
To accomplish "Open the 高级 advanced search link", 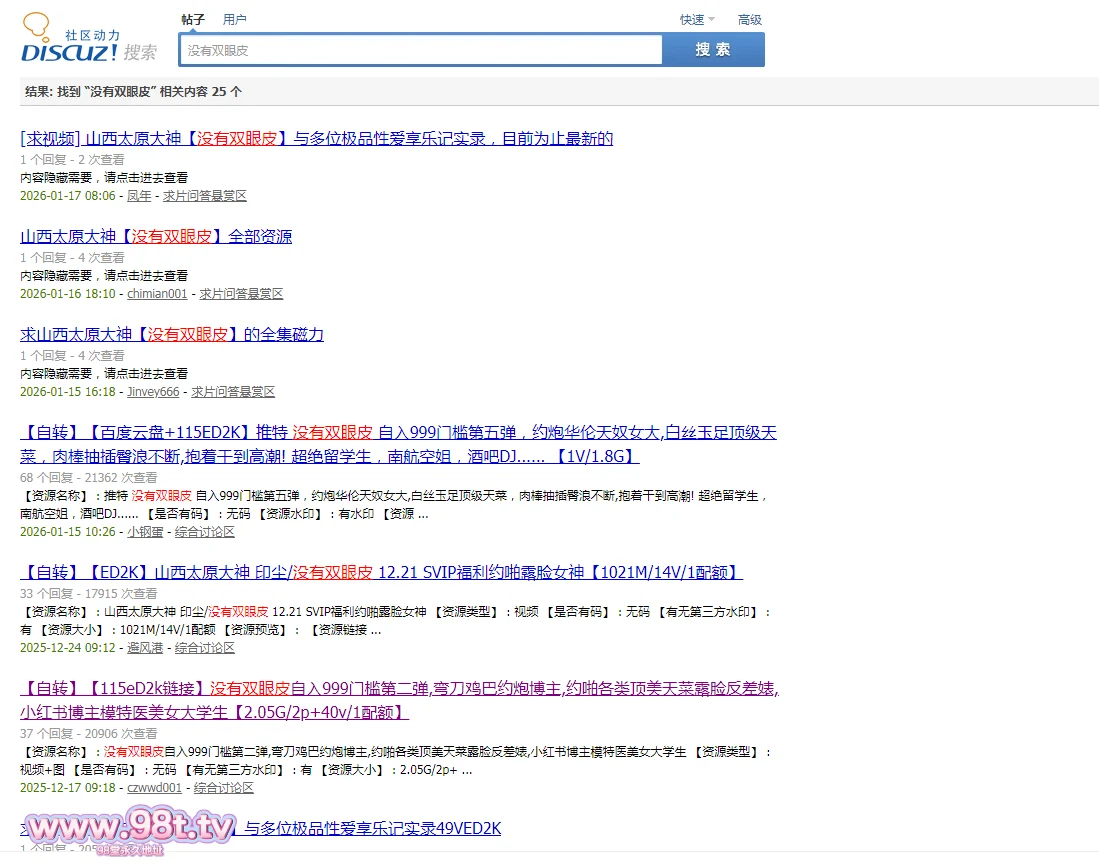I will pos(750,19).
